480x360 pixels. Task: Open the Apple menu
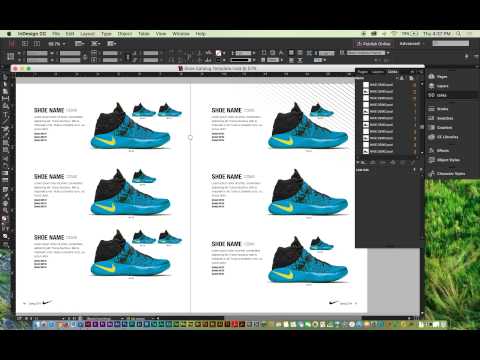(9, 34)
